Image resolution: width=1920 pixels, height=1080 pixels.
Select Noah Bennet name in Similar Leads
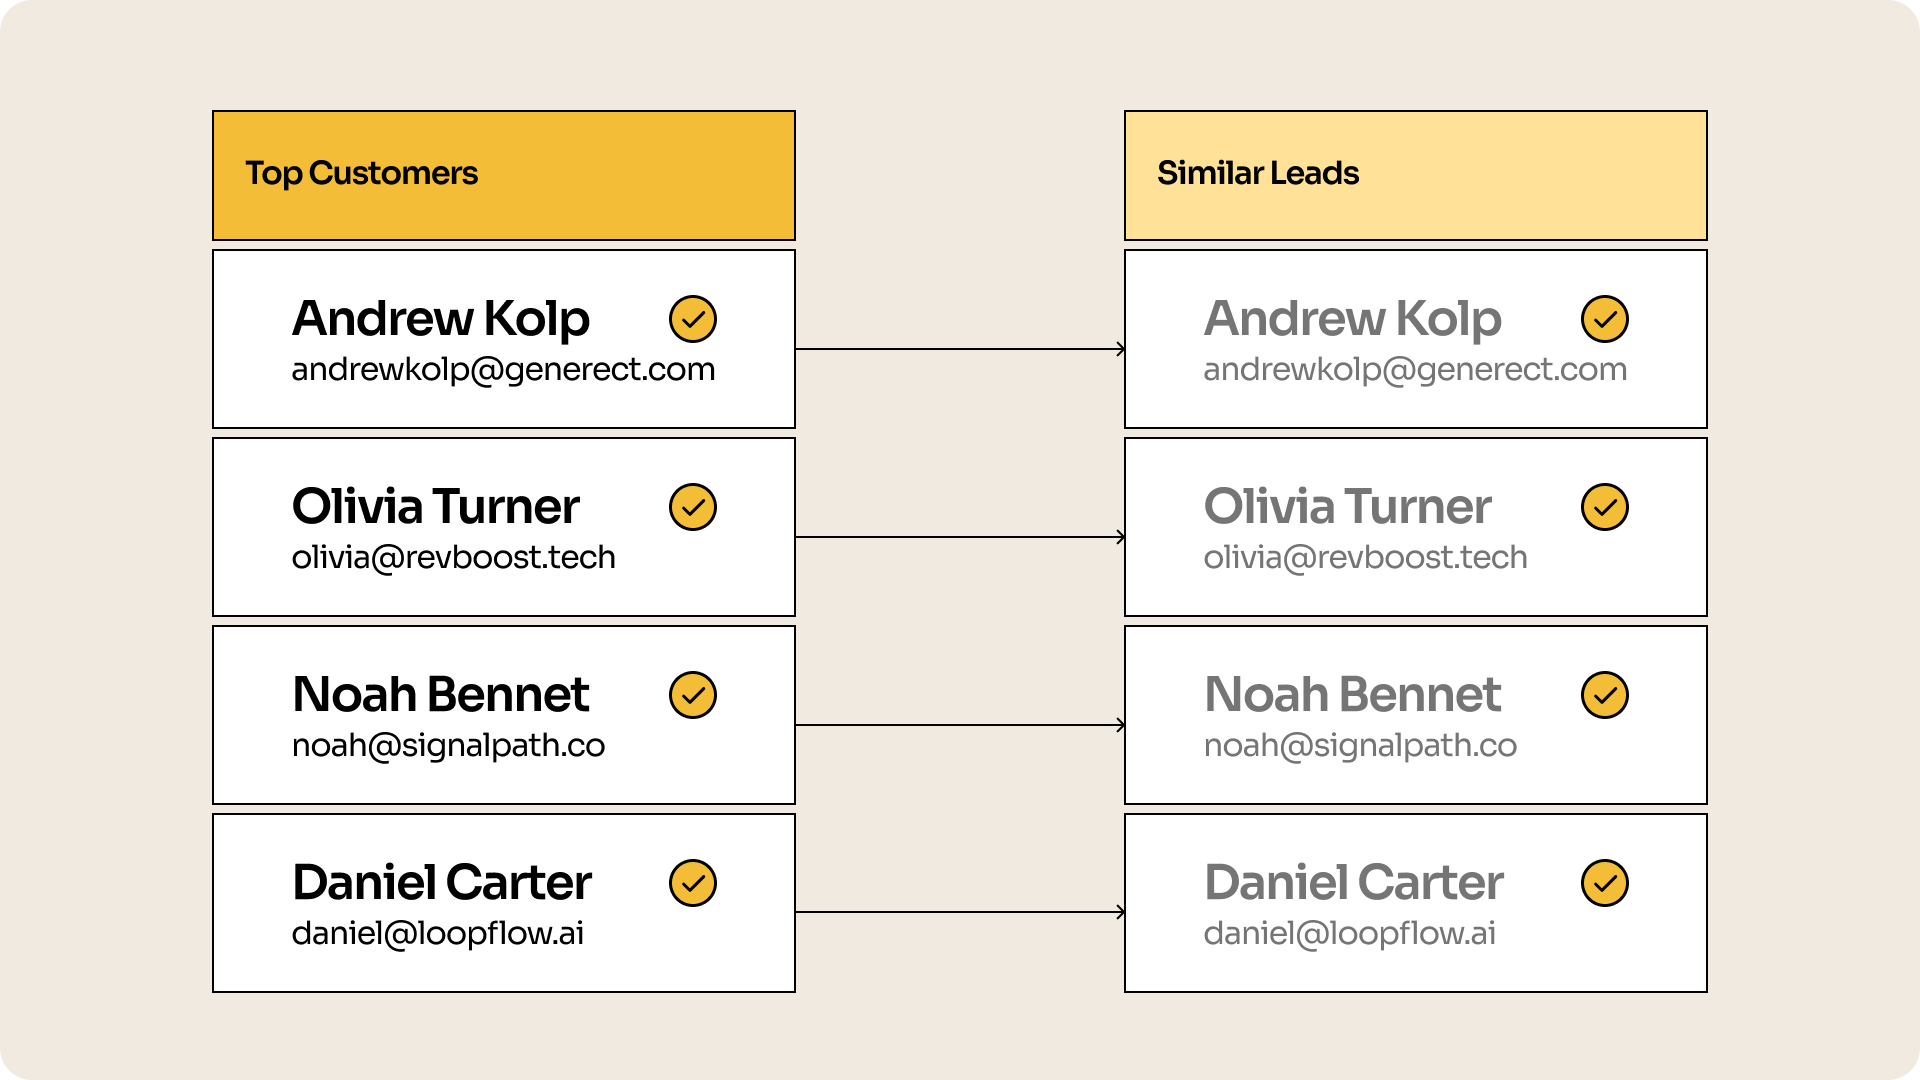pos(1352,695)
